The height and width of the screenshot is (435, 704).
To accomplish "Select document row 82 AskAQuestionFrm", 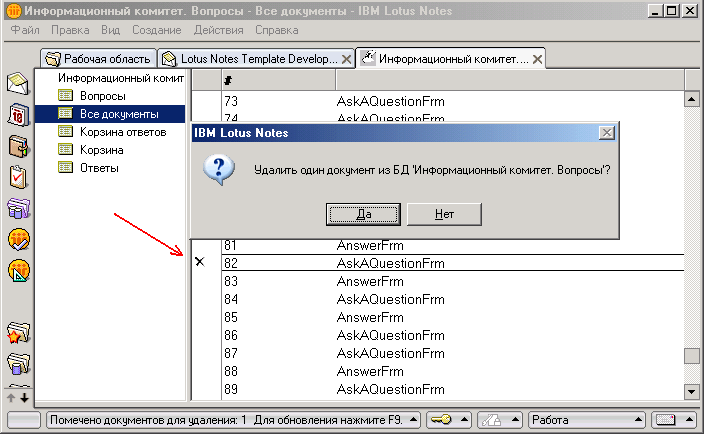I will (x=453, y=263).
